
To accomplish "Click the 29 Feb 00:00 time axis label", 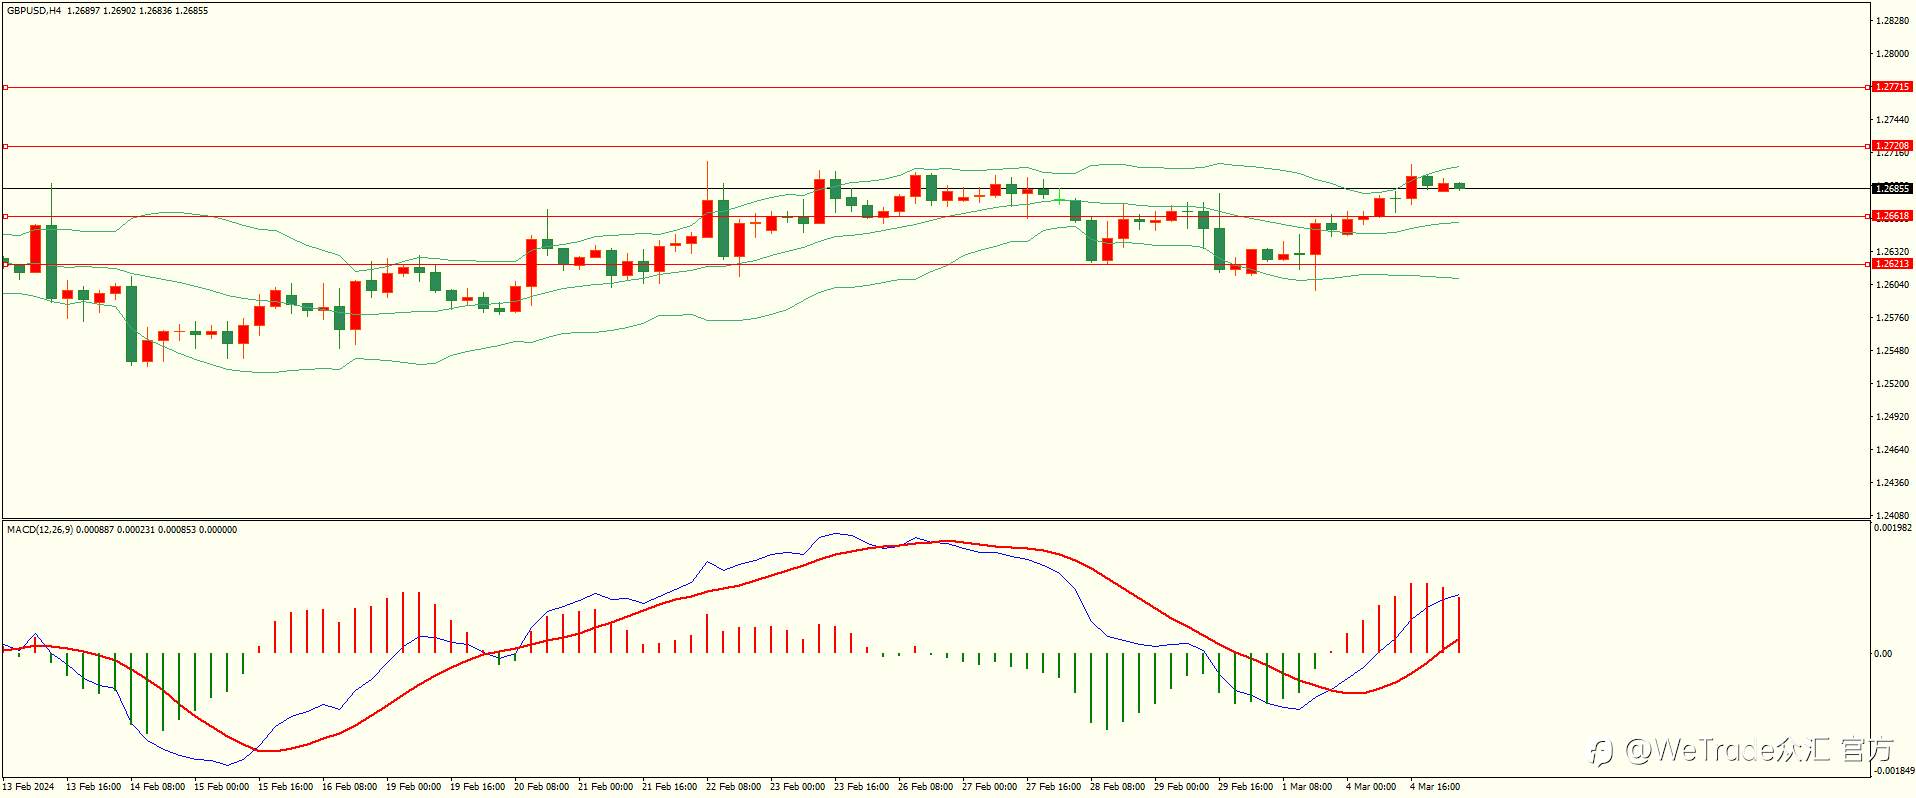I will pos(1181,787).
